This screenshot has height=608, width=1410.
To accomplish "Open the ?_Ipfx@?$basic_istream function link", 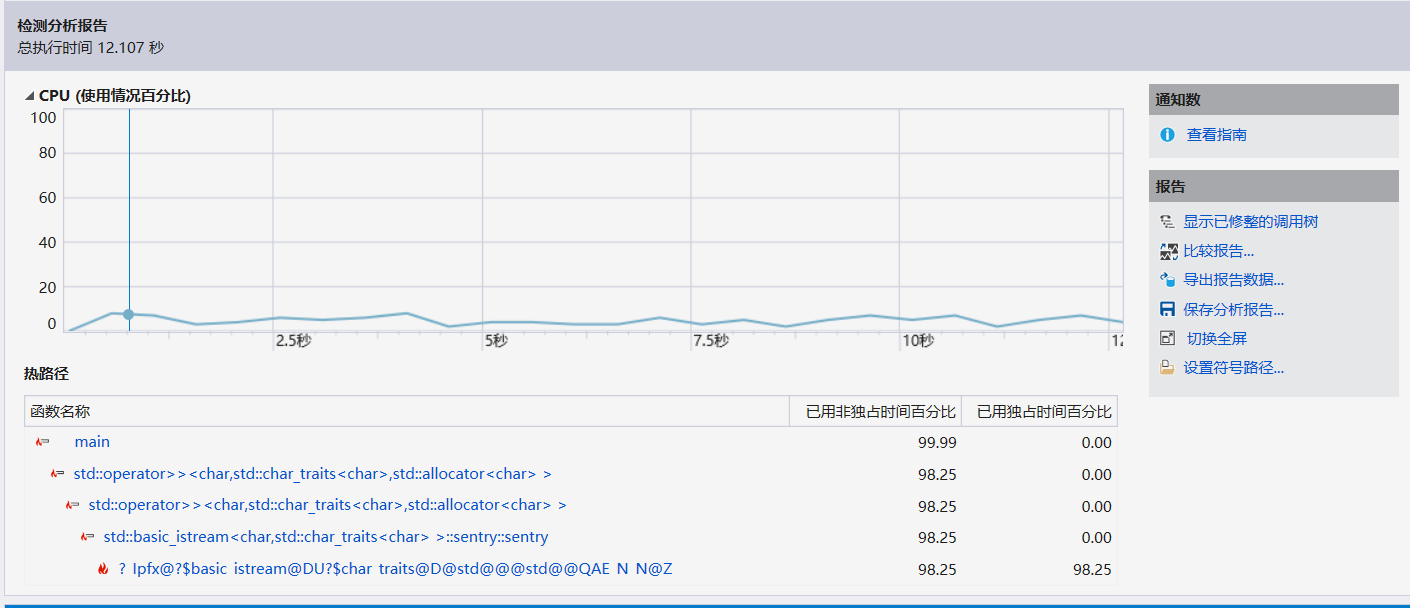I will tap(395, 569).
